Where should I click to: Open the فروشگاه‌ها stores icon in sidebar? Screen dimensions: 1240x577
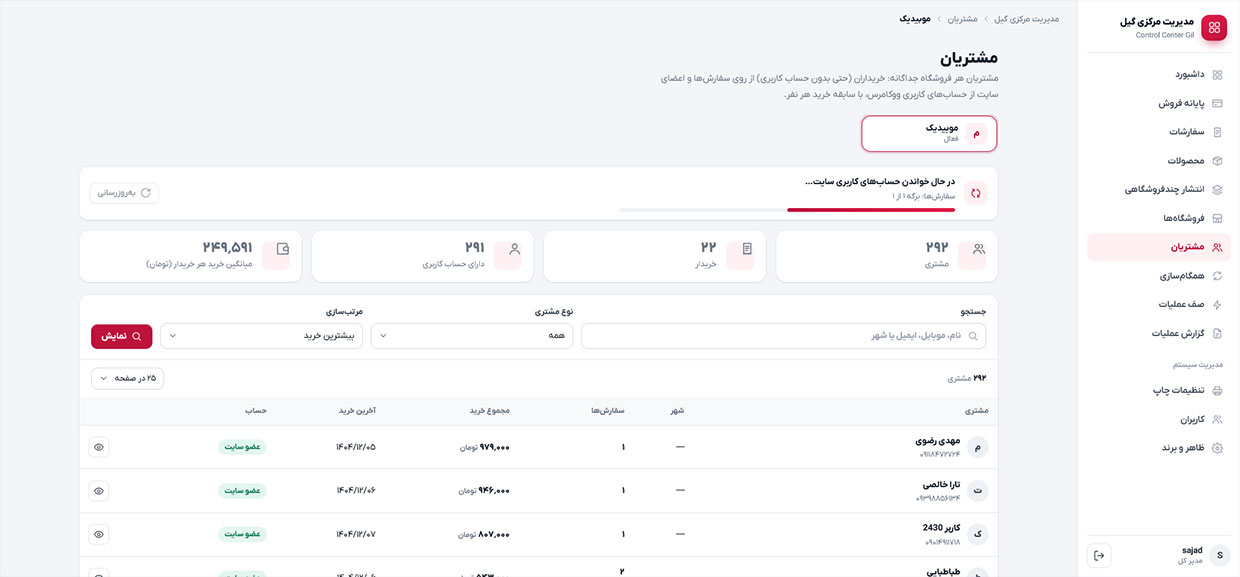click(x=1217, y=218)
